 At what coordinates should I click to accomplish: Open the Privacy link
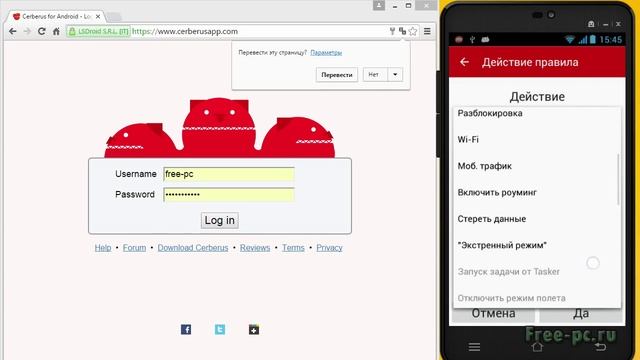click(x=329, y=248)
